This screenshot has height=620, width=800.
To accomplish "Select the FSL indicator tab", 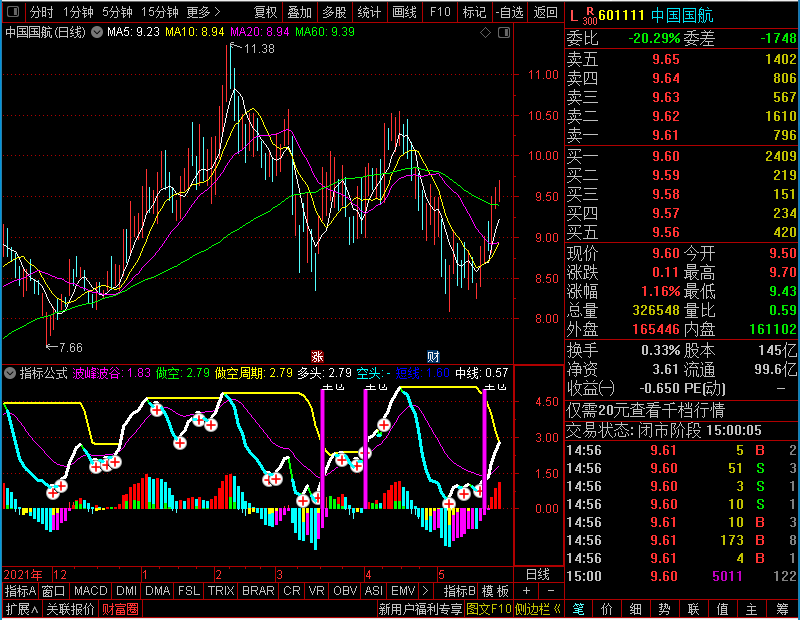I will tap(189, 591).
